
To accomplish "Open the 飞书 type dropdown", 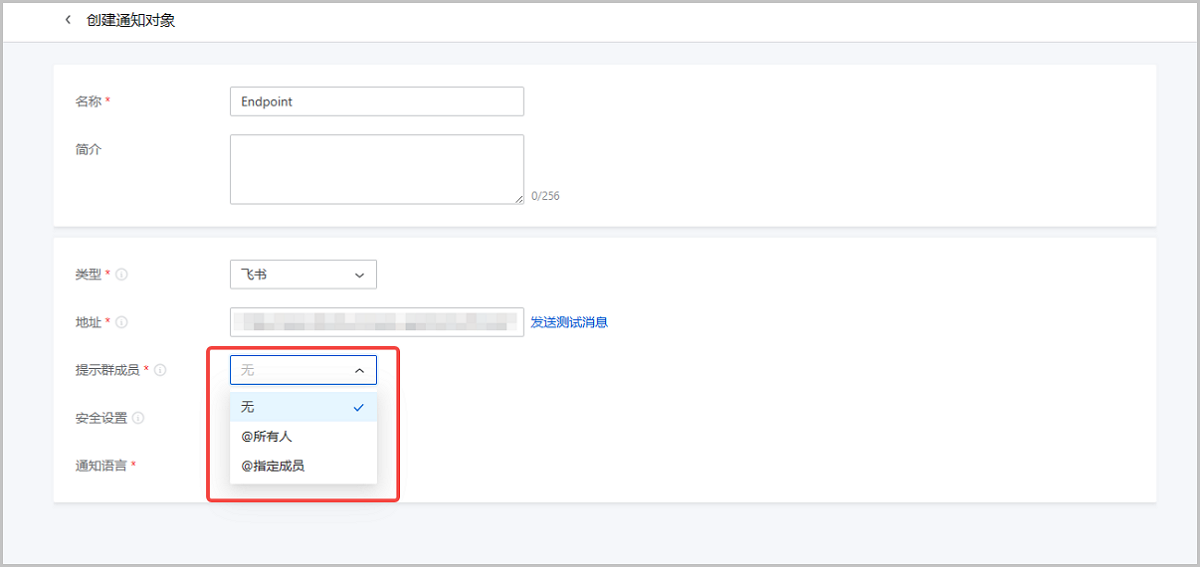I will point(302,274).
